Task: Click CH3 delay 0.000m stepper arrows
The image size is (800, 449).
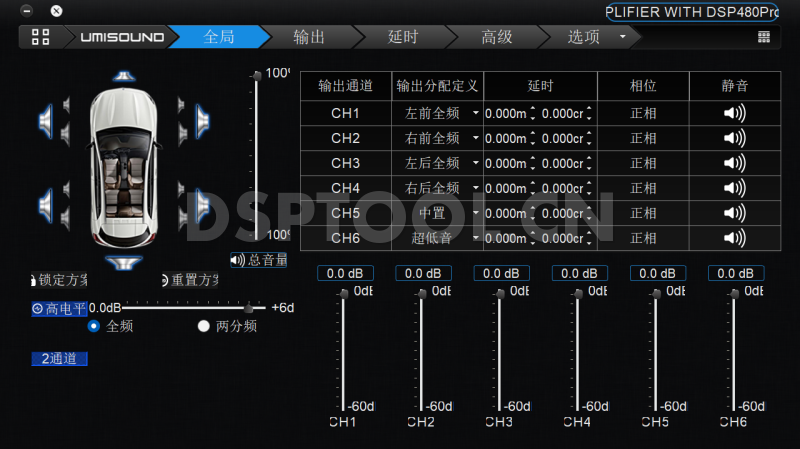Action: point(533,163)
